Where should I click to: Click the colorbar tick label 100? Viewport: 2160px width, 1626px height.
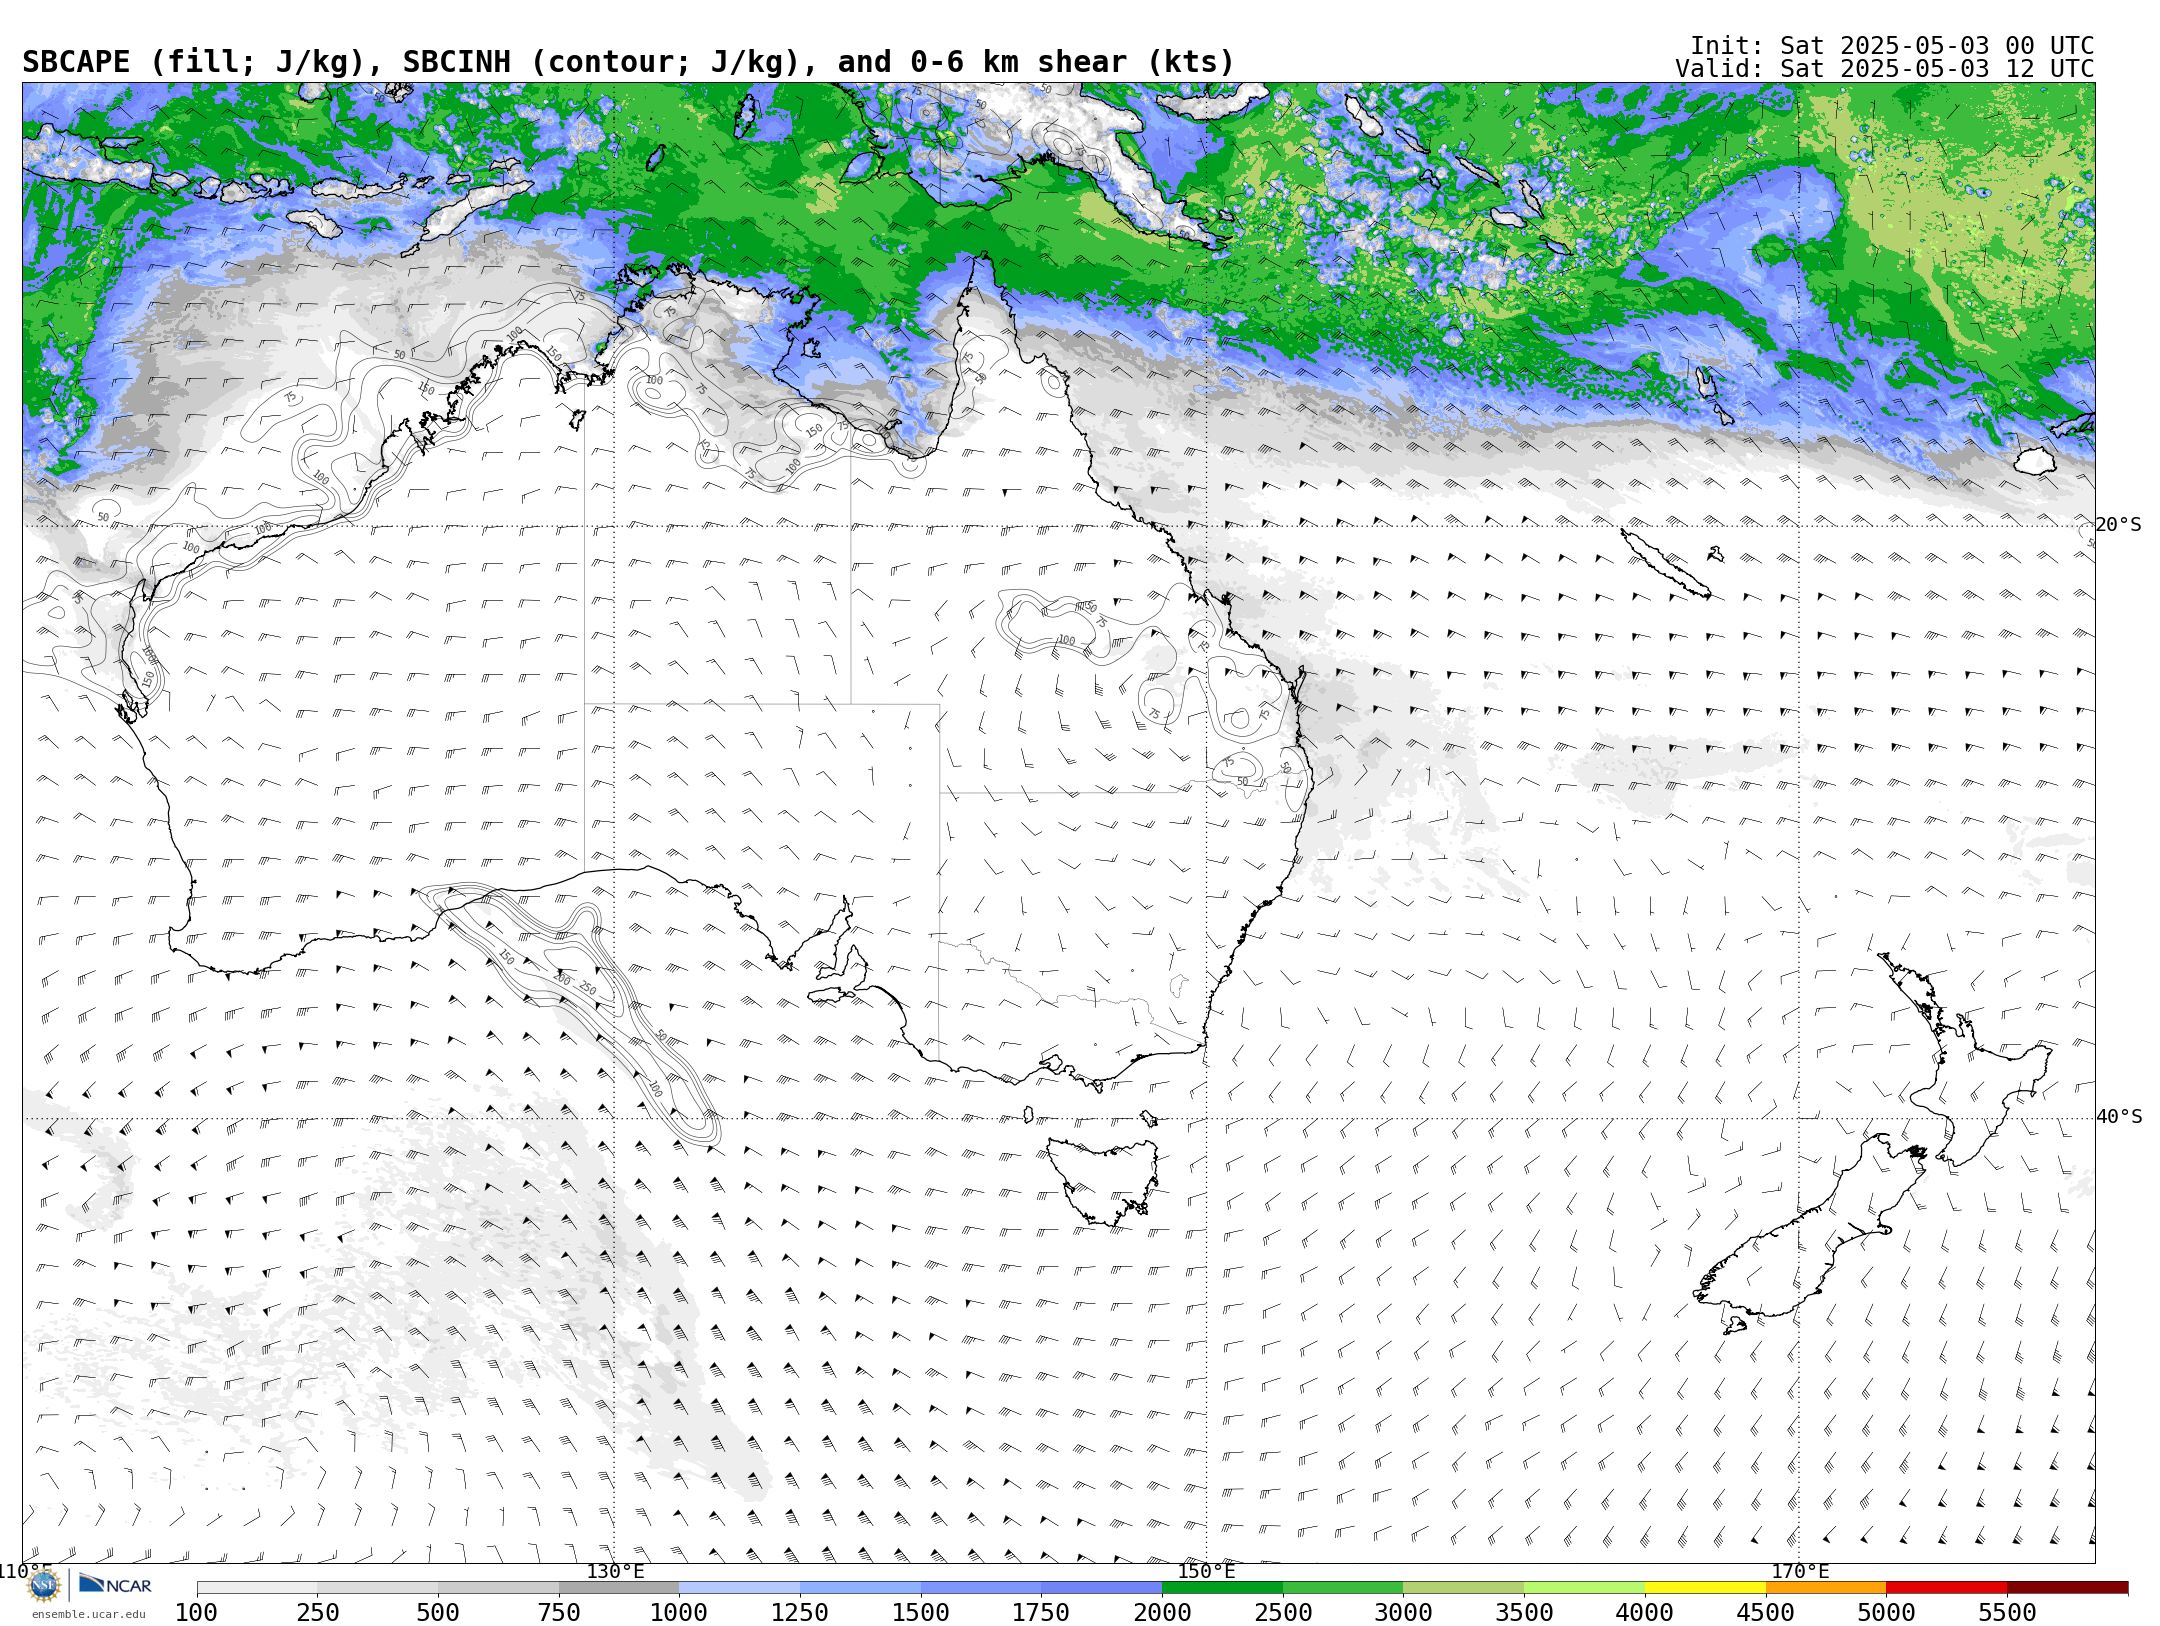tap(196, 1612)
